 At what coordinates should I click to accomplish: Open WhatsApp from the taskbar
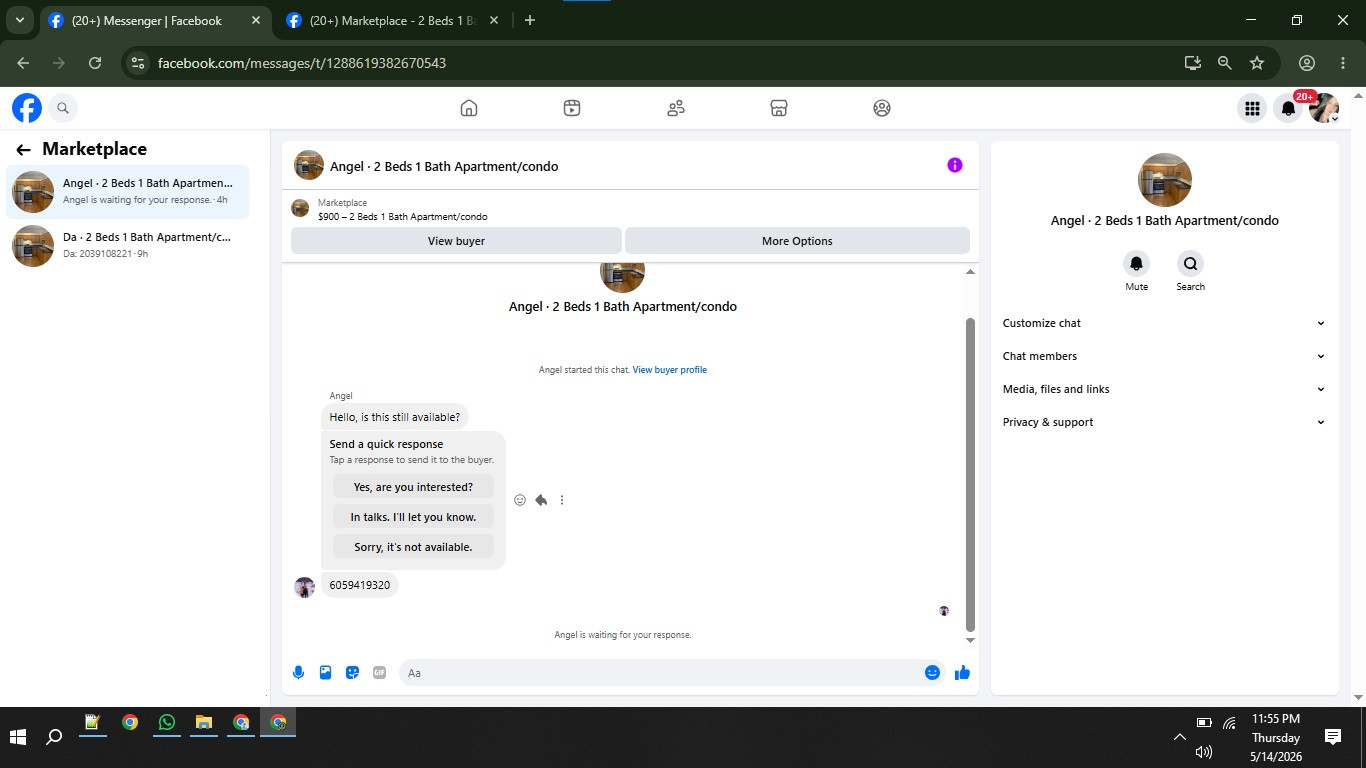click(166, 723)
